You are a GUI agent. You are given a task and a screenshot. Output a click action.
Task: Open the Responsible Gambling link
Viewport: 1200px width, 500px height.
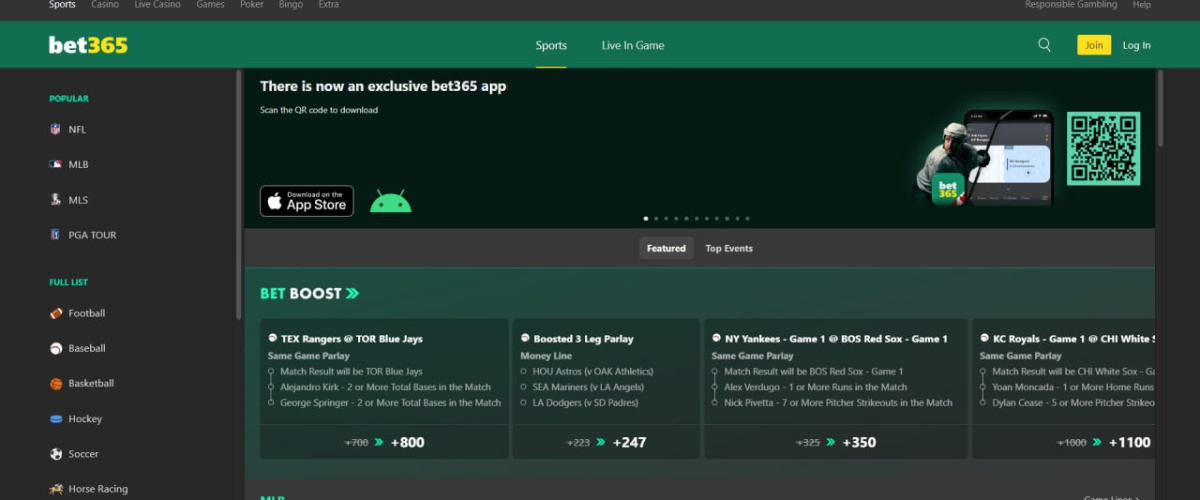[1071, 5]
